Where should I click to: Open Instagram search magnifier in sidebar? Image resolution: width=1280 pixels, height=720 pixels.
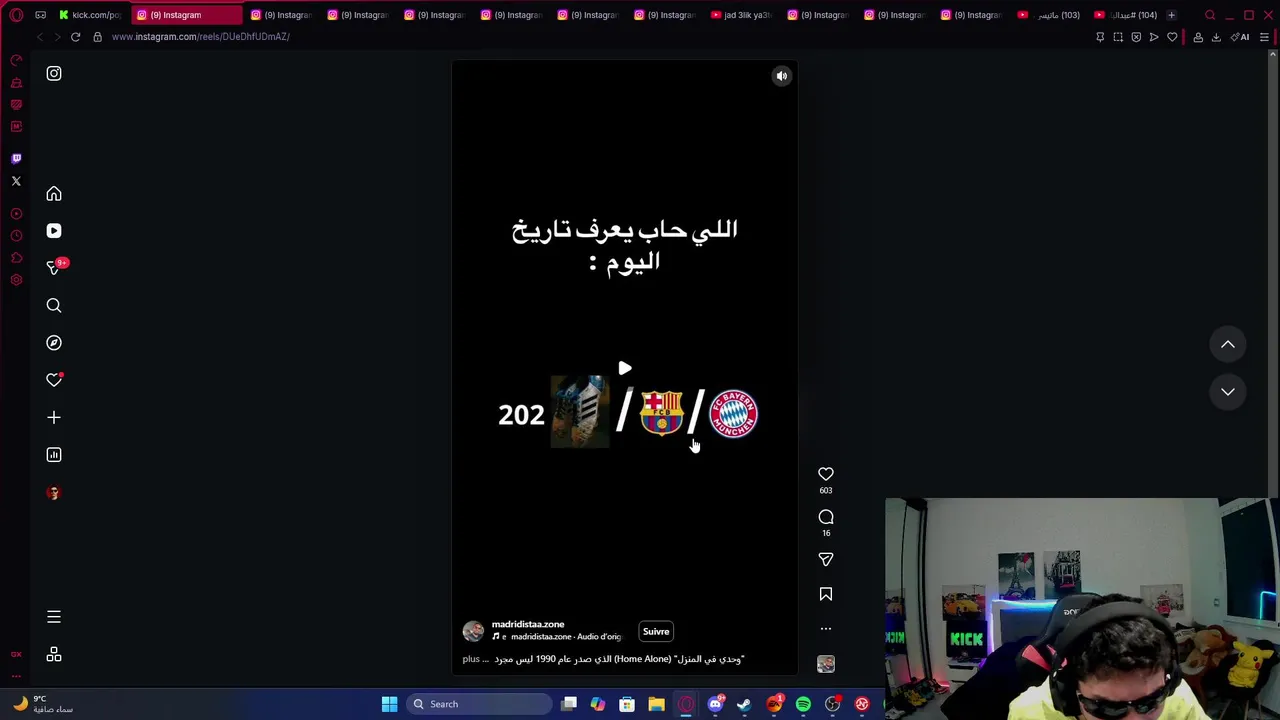click(x=54, y=306)
